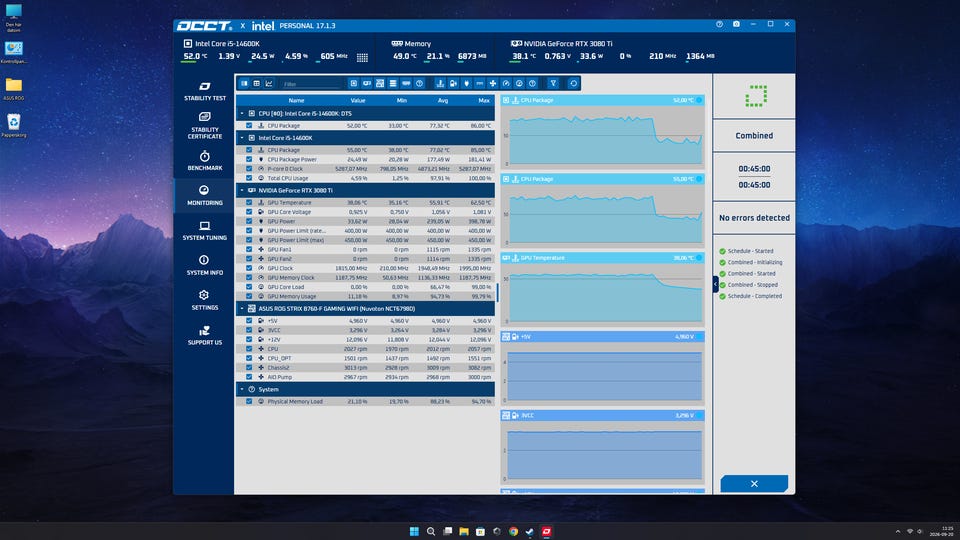Screen dimensions: 960x540
Task: Open the Stability Certificate tab
Action: point(204,126)
